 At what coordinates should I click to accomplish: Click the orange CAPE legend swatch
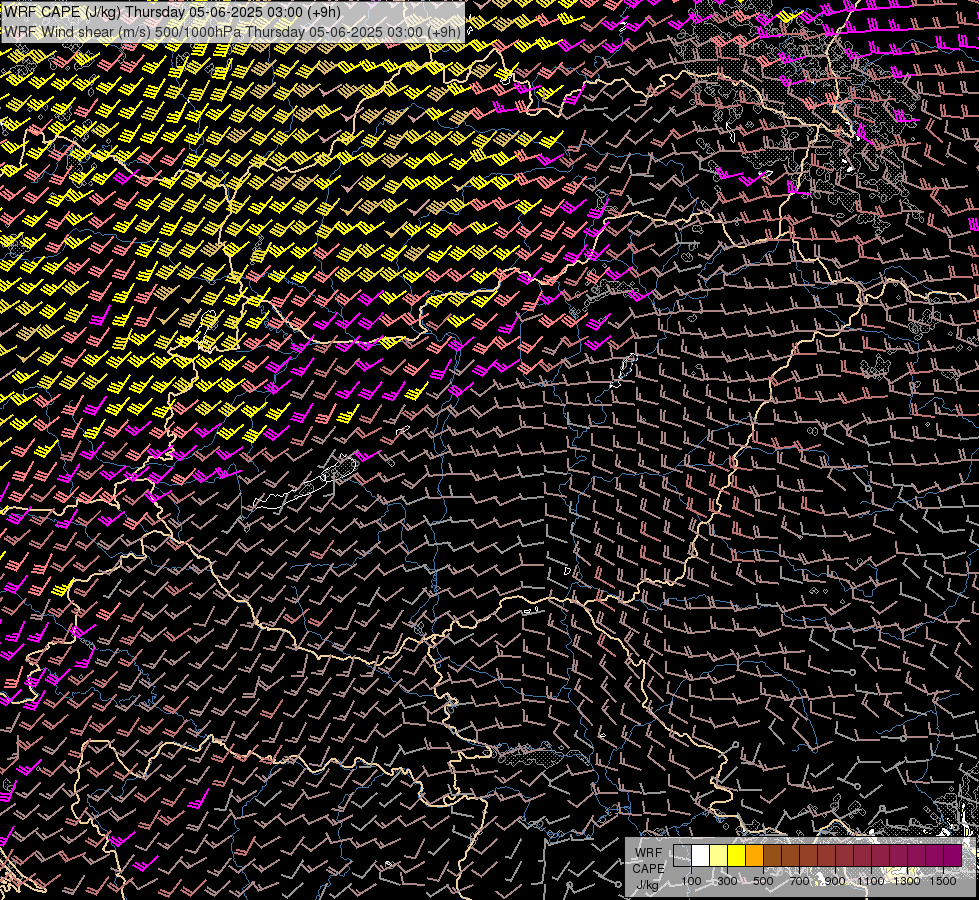pos(754,856)
